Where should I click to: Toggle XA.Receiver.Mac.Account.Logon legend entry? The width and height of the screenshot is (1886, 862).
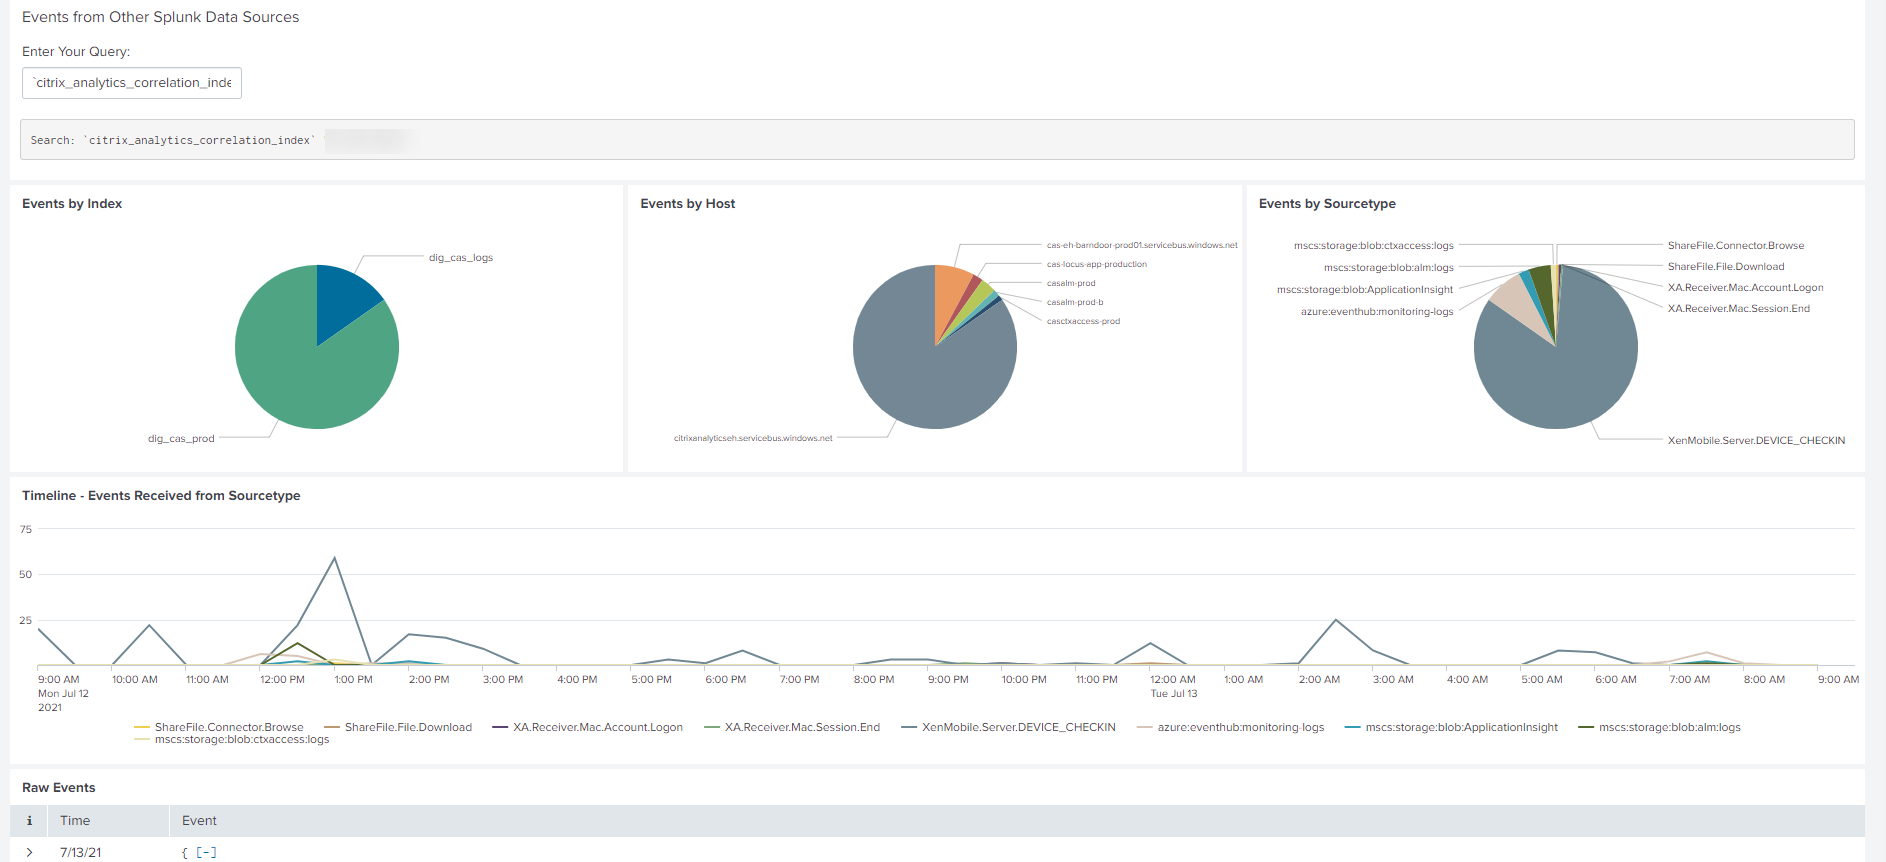point(597,727)
